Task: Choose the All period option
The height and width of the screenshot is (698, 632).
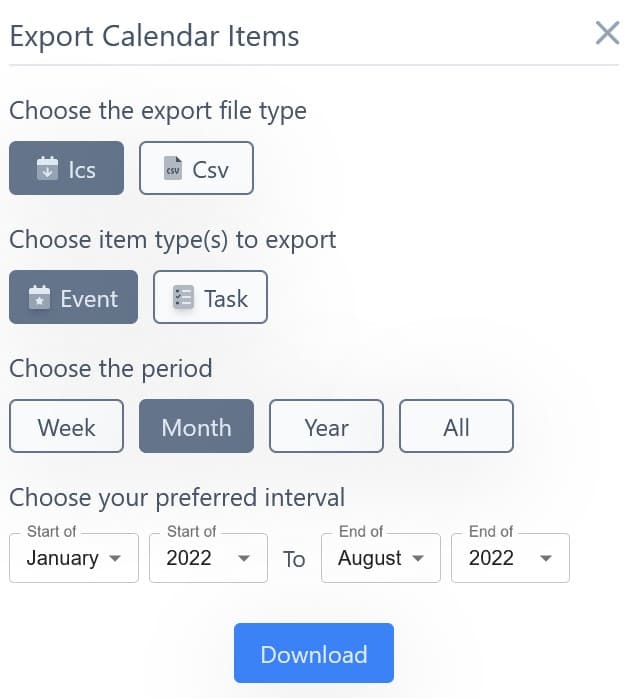Action: coord(456,426)
